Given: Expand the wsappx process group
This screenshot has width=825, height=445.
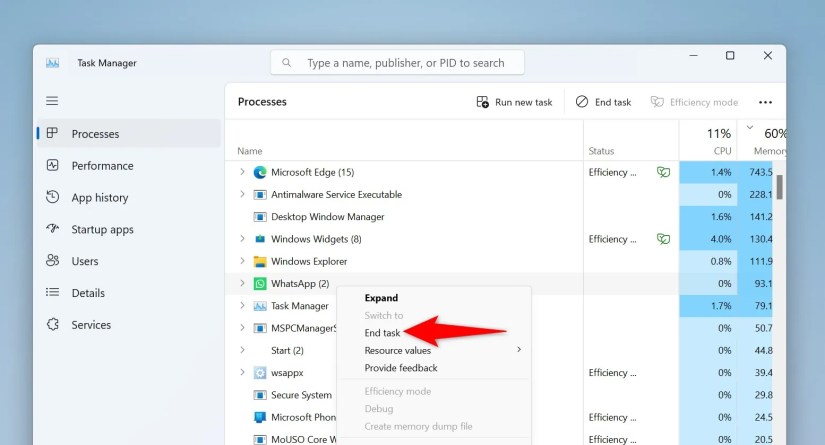Looking at the screenshot, I should (242, 372).
